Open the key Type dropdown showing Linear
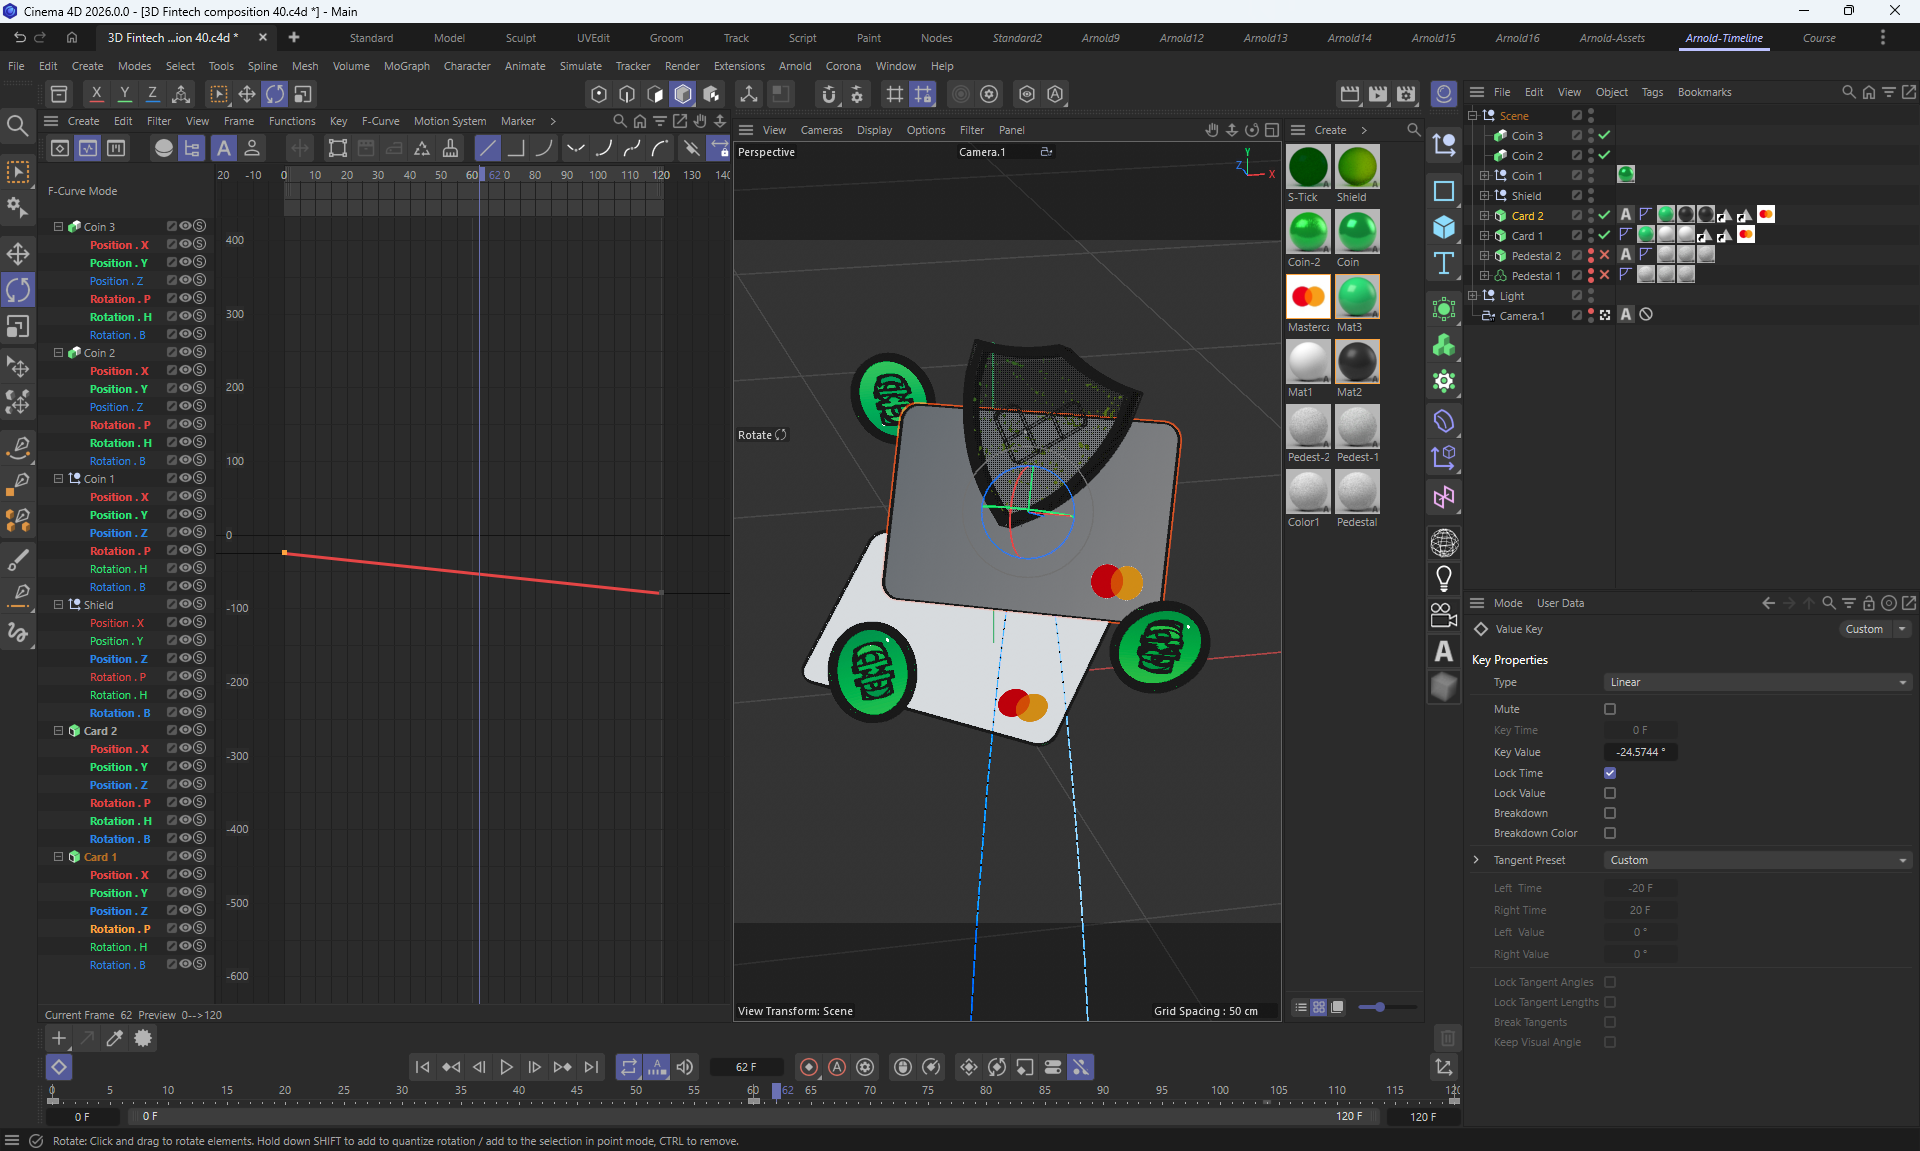 (1757, 682)
